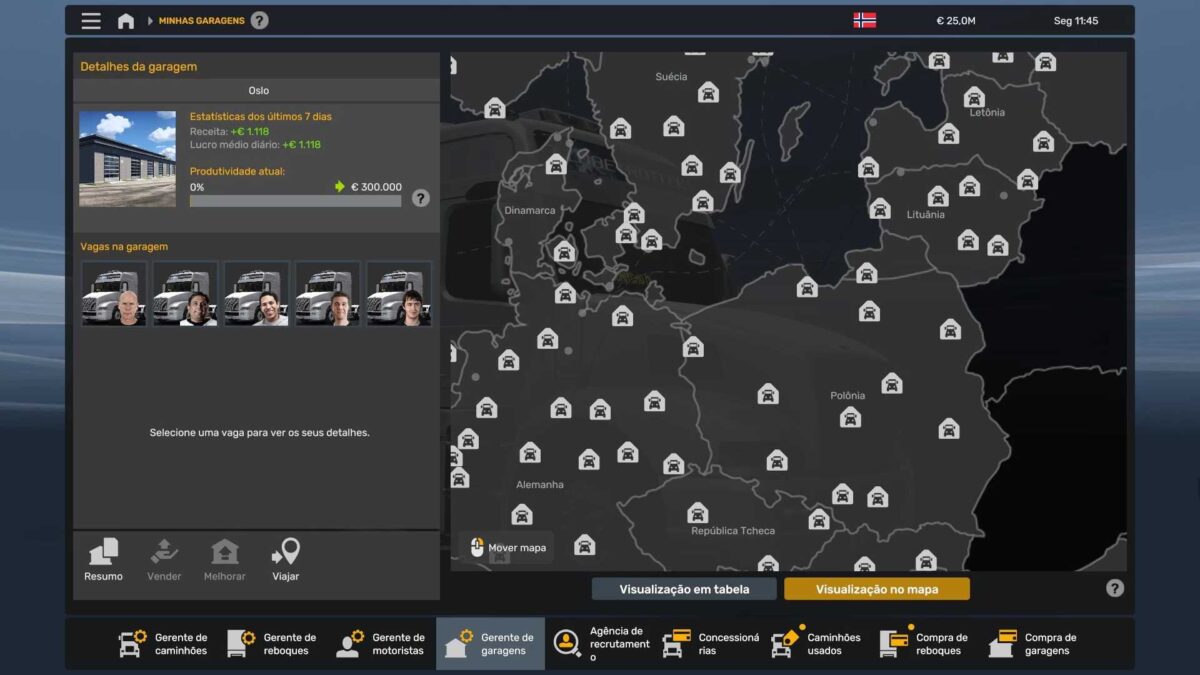The width and height of the screenshot is (1200, 675).
Task: Open Gerente de motoristas tab
Action: (381, 644)
